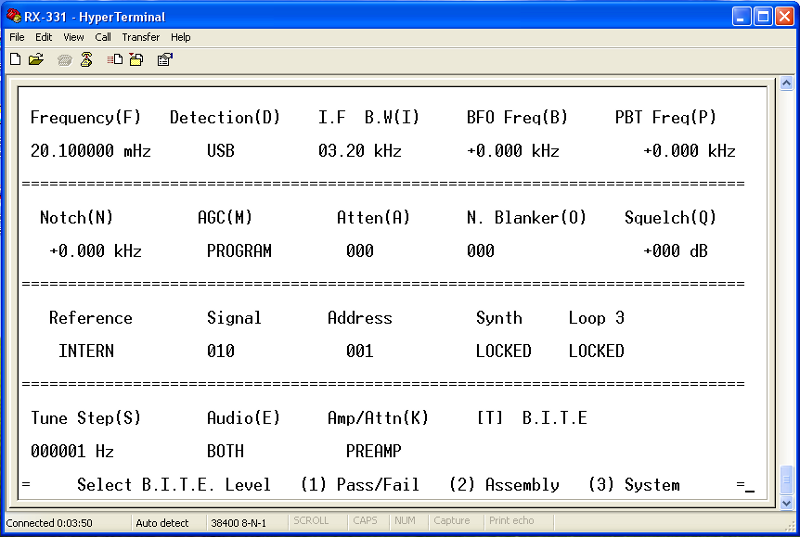Maximize the HyperTerminal window
This screenshot has width=800, height=537.
point(762,16)
